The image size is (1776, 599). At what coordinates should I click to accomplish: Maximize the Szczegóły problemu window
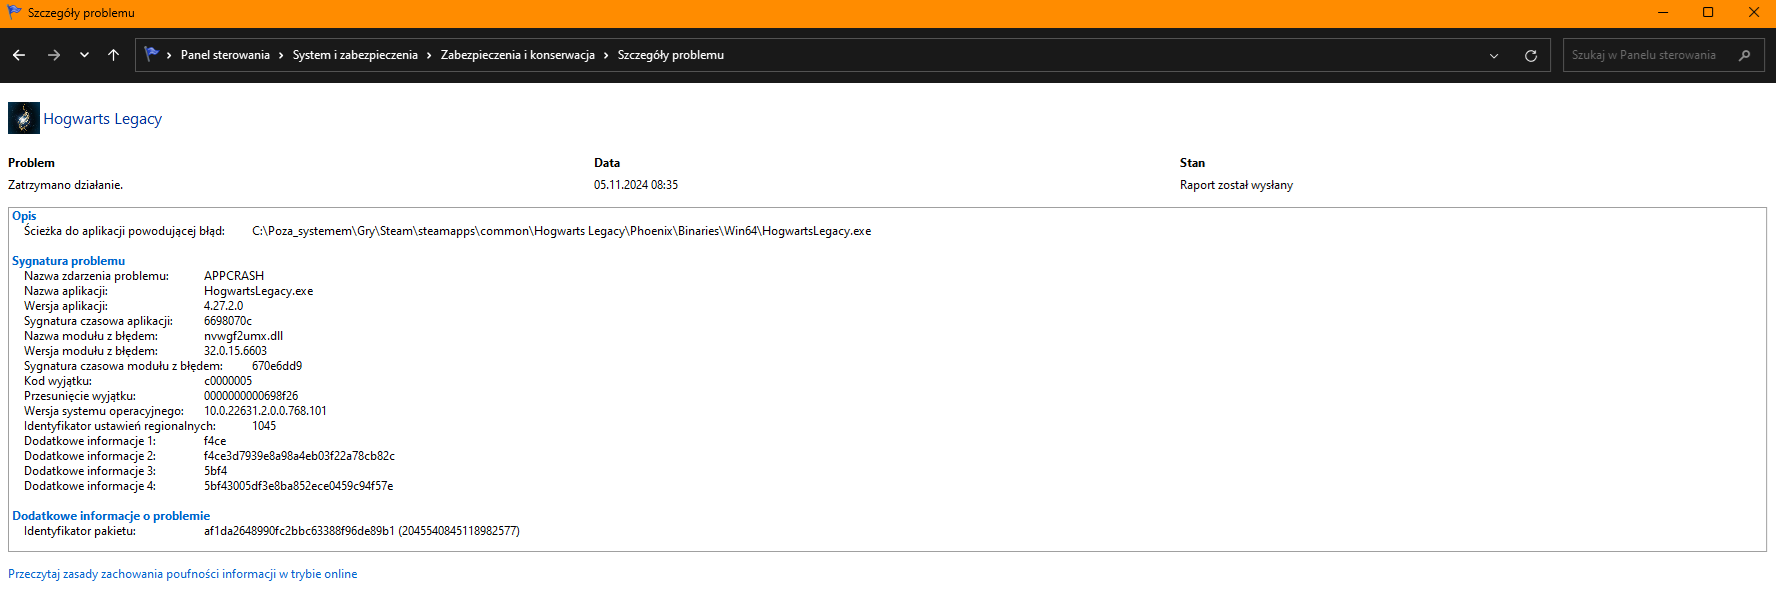point(1708,12)
